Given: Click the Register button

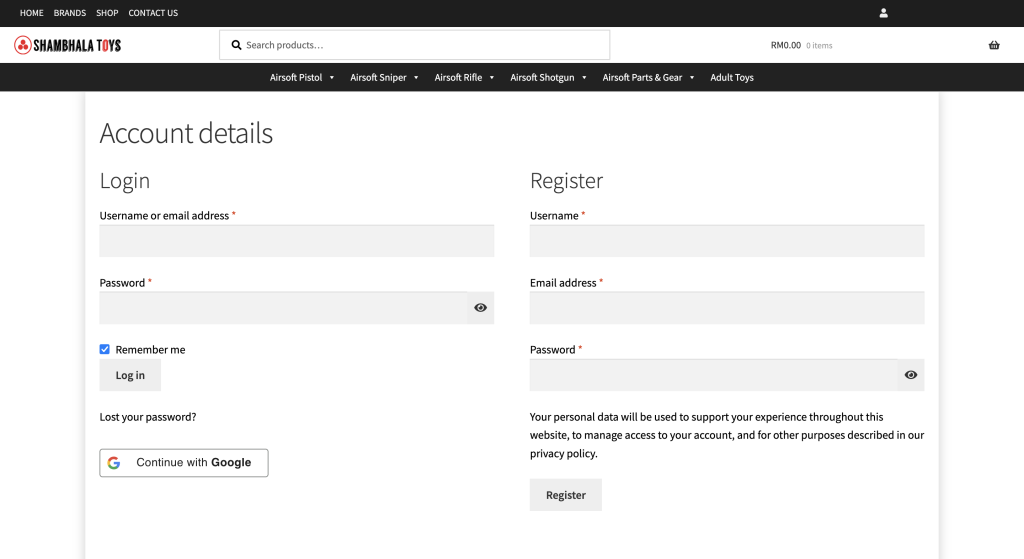Looking at the screenshot, I should point(565,495).
